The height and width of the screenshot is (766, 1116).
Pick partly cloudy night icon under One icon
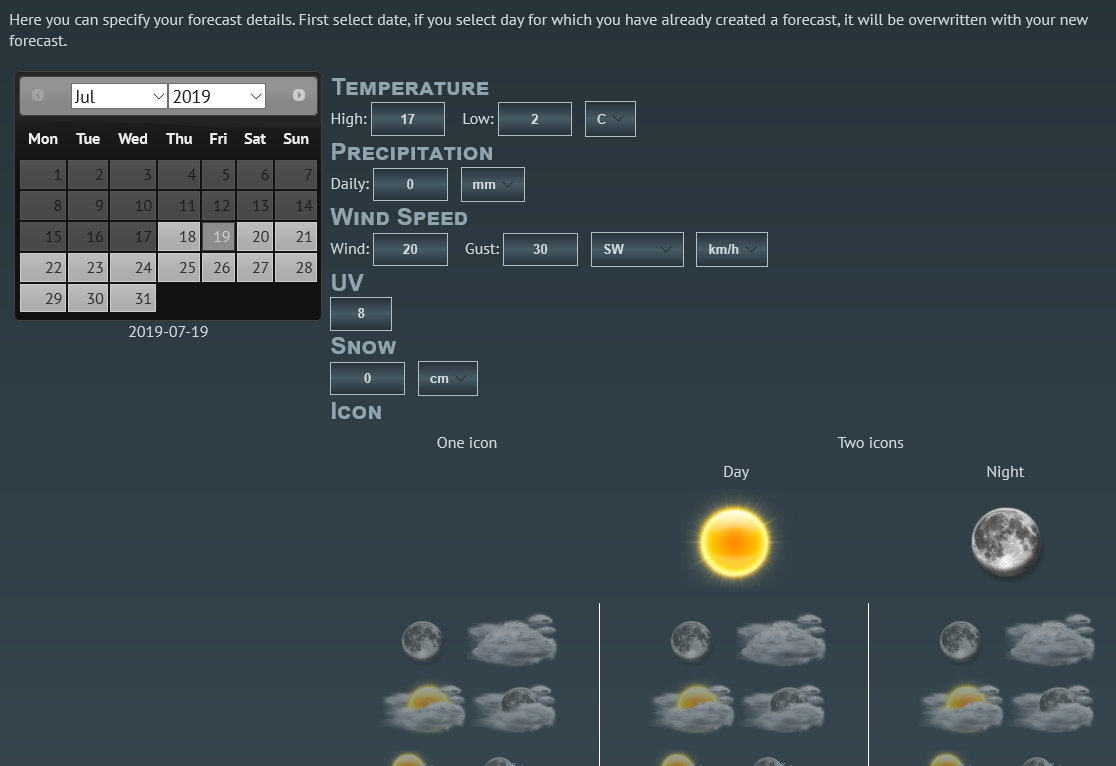[x=515, y=708]
